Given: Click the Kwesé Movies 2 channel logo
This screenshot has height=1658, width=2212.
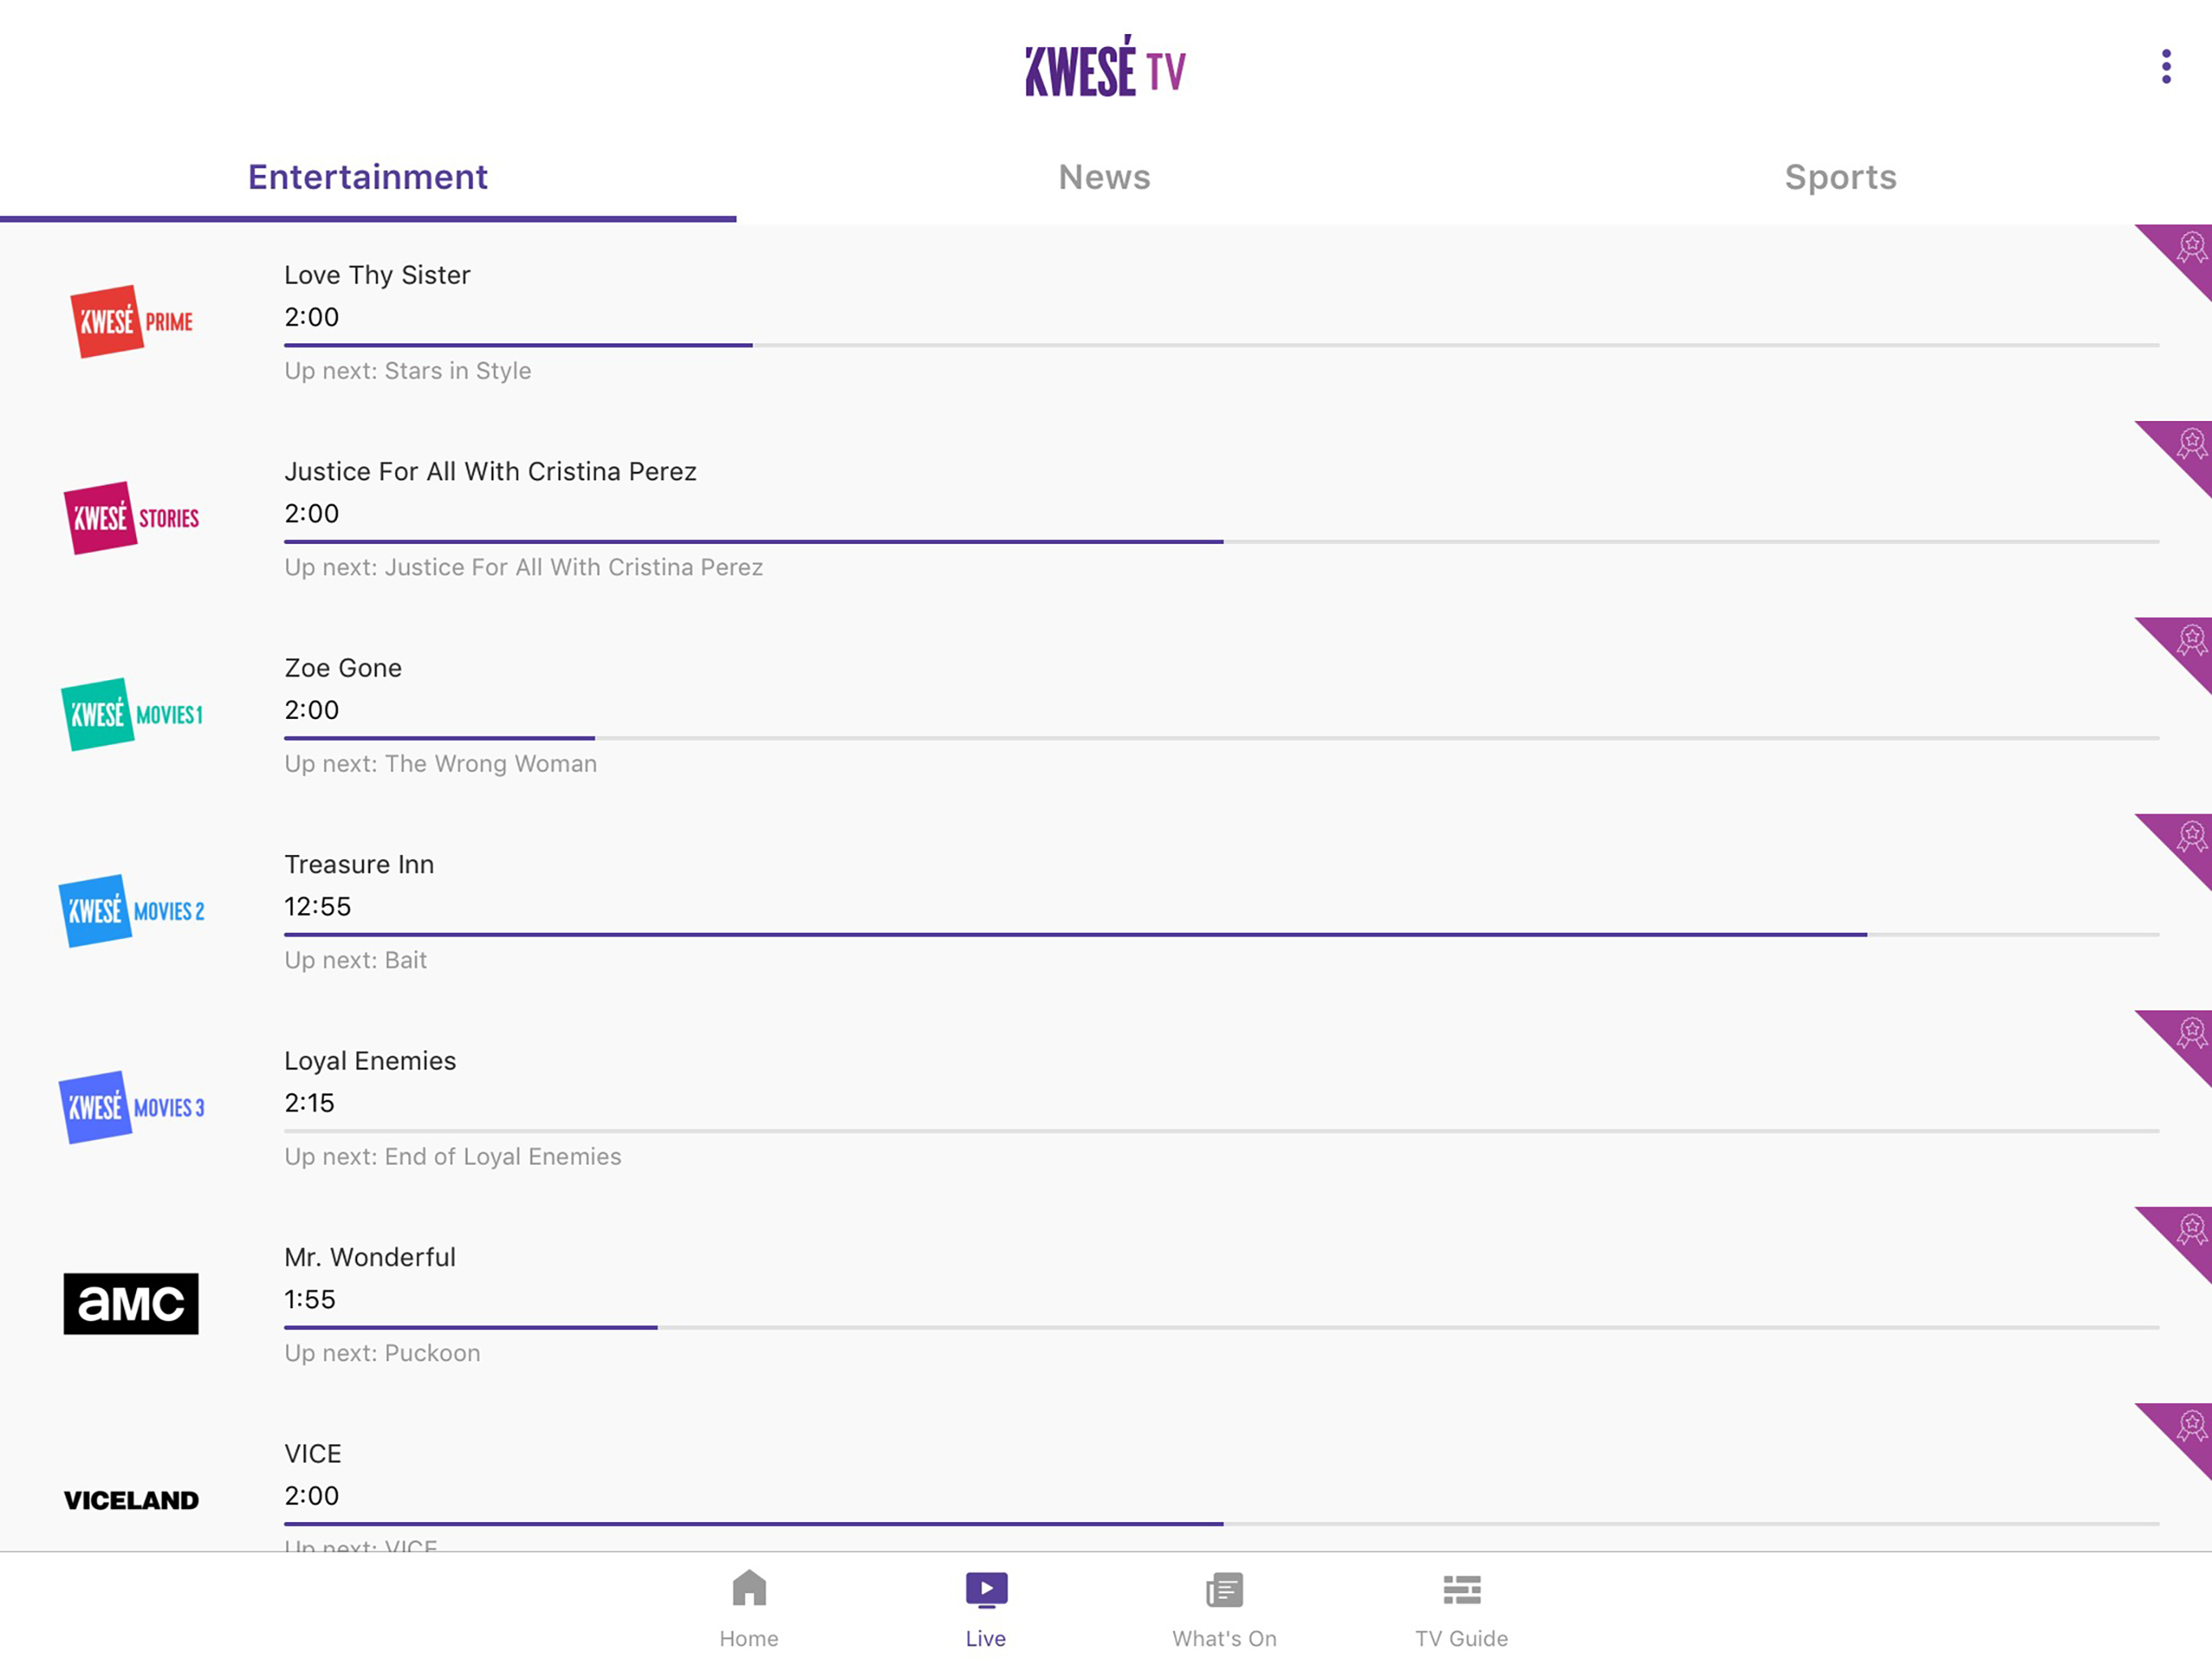Looking at the screenshot, I should (x=131, y=911).
